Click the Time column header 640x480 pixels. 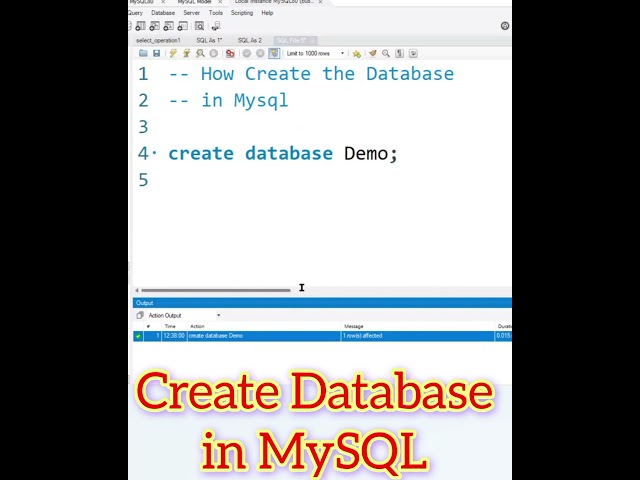pyautogui.click(x=170, y=326)
